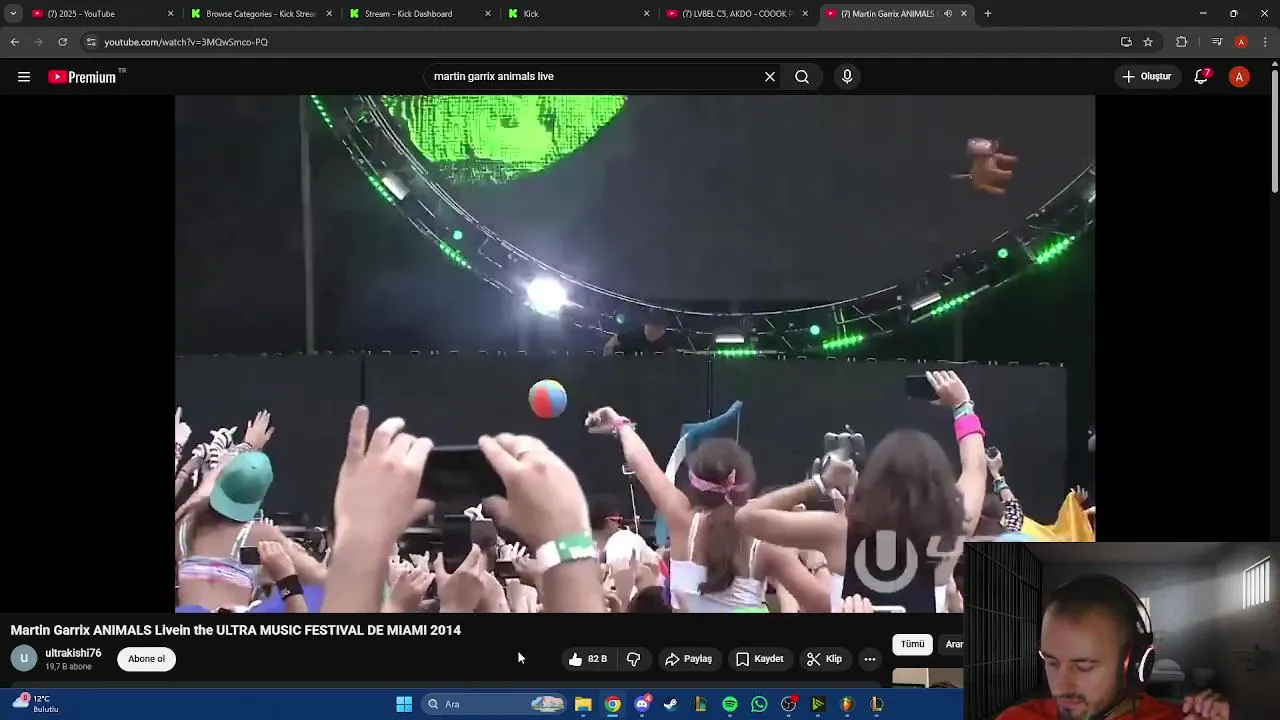Screen dimensions: 1280x720
Task: Open weather widget 12°C Bulutlu
Action: [35, 704]
